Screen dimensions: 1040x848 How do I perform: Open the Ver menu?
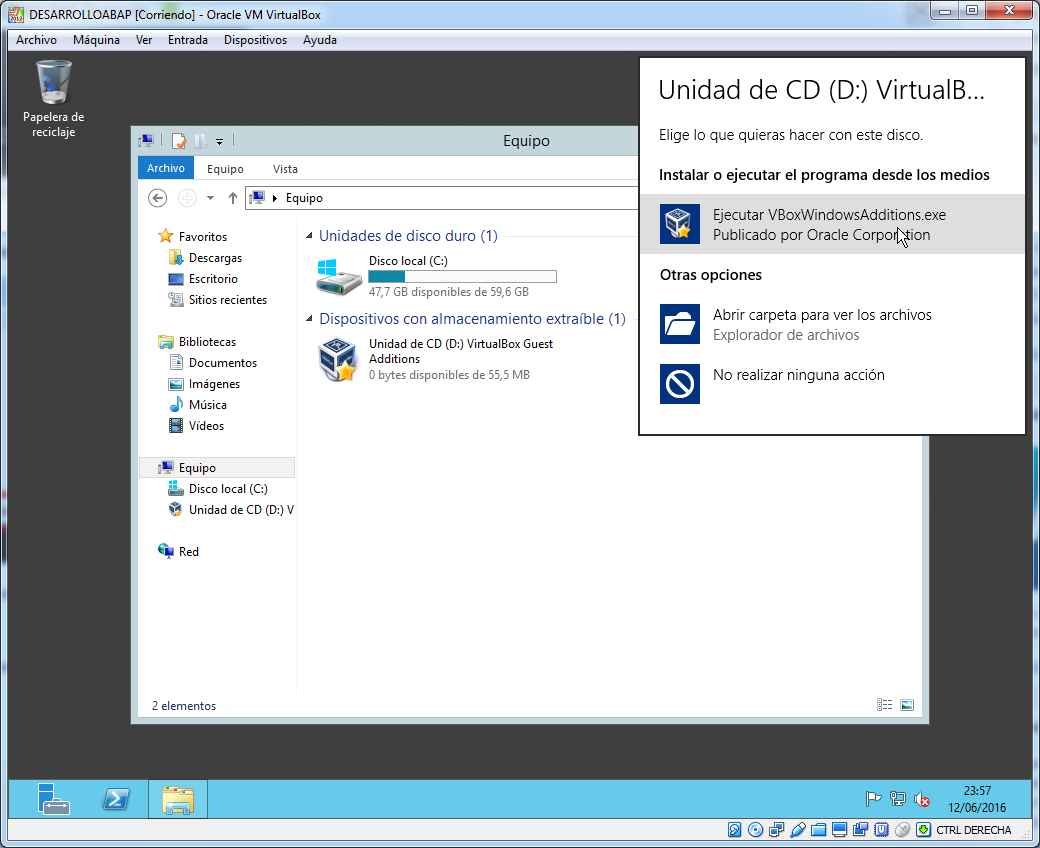144,40
